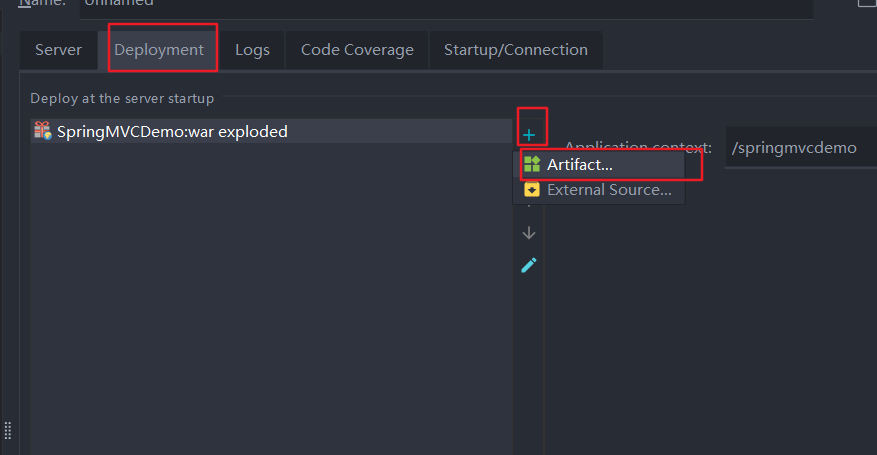877x455 pixels.
Task: Switch to the Server tab
Action: (x=58, y=50)
